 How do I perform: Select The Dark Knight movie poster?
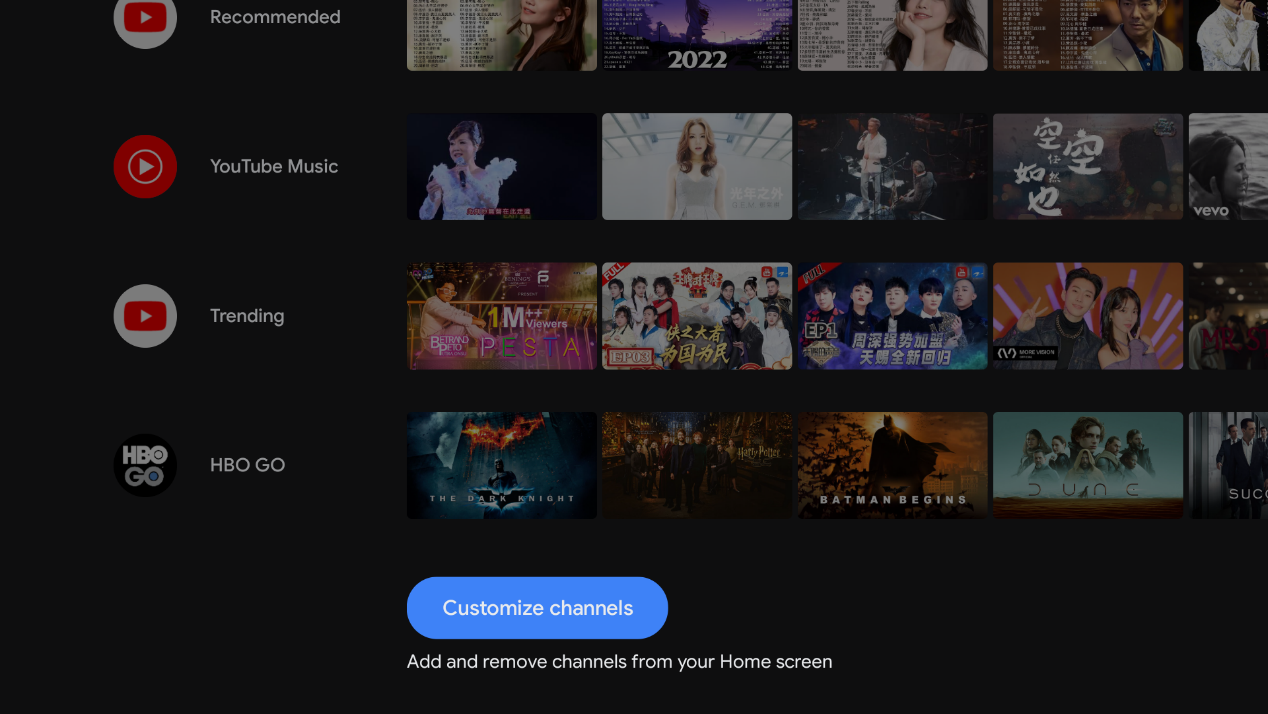(502, 465)
